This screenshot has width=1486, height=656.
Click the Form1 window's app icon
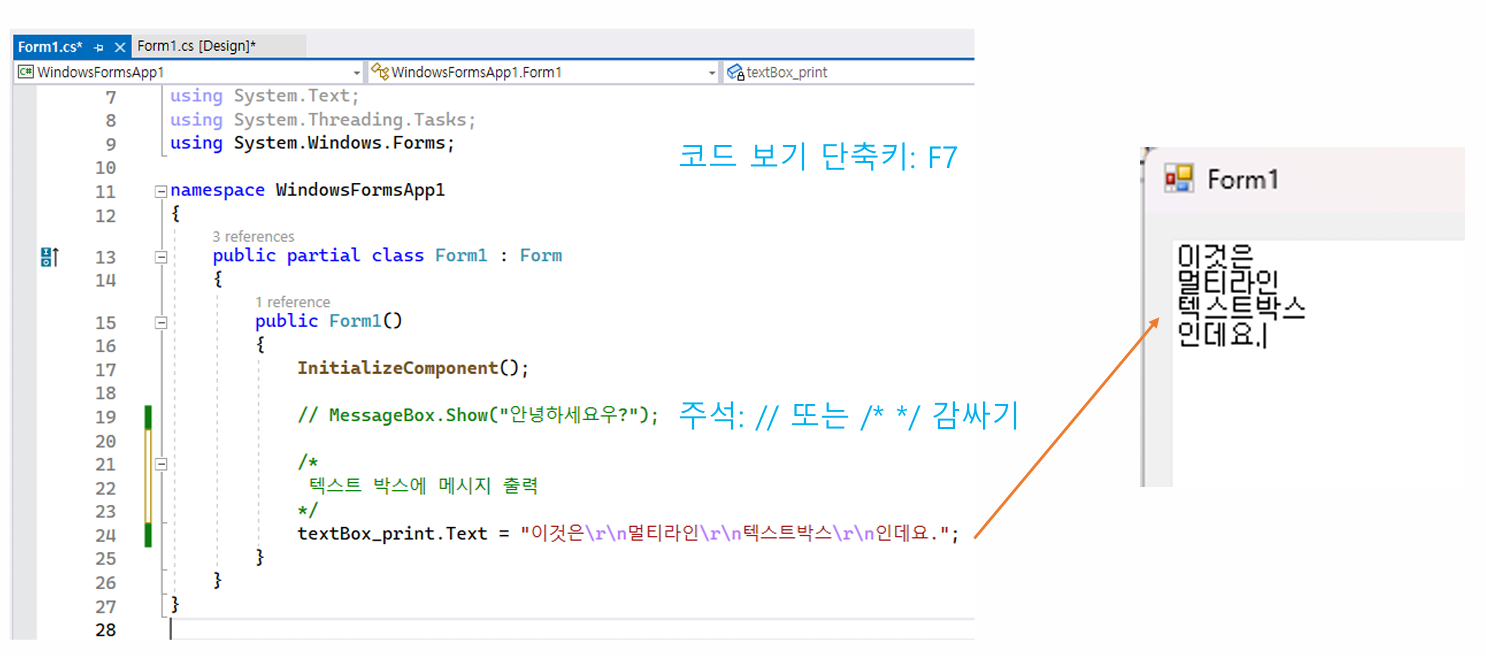pos(1179,179)
